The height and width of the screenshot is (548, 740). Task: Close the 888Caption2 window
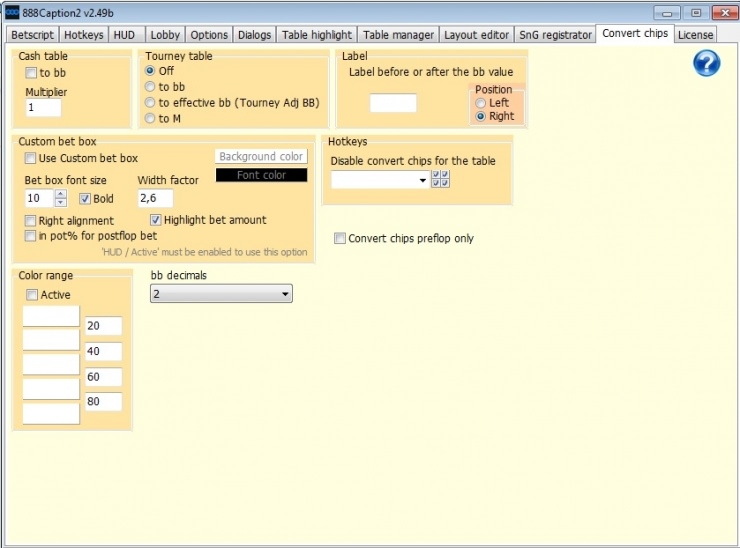[725, 13]
